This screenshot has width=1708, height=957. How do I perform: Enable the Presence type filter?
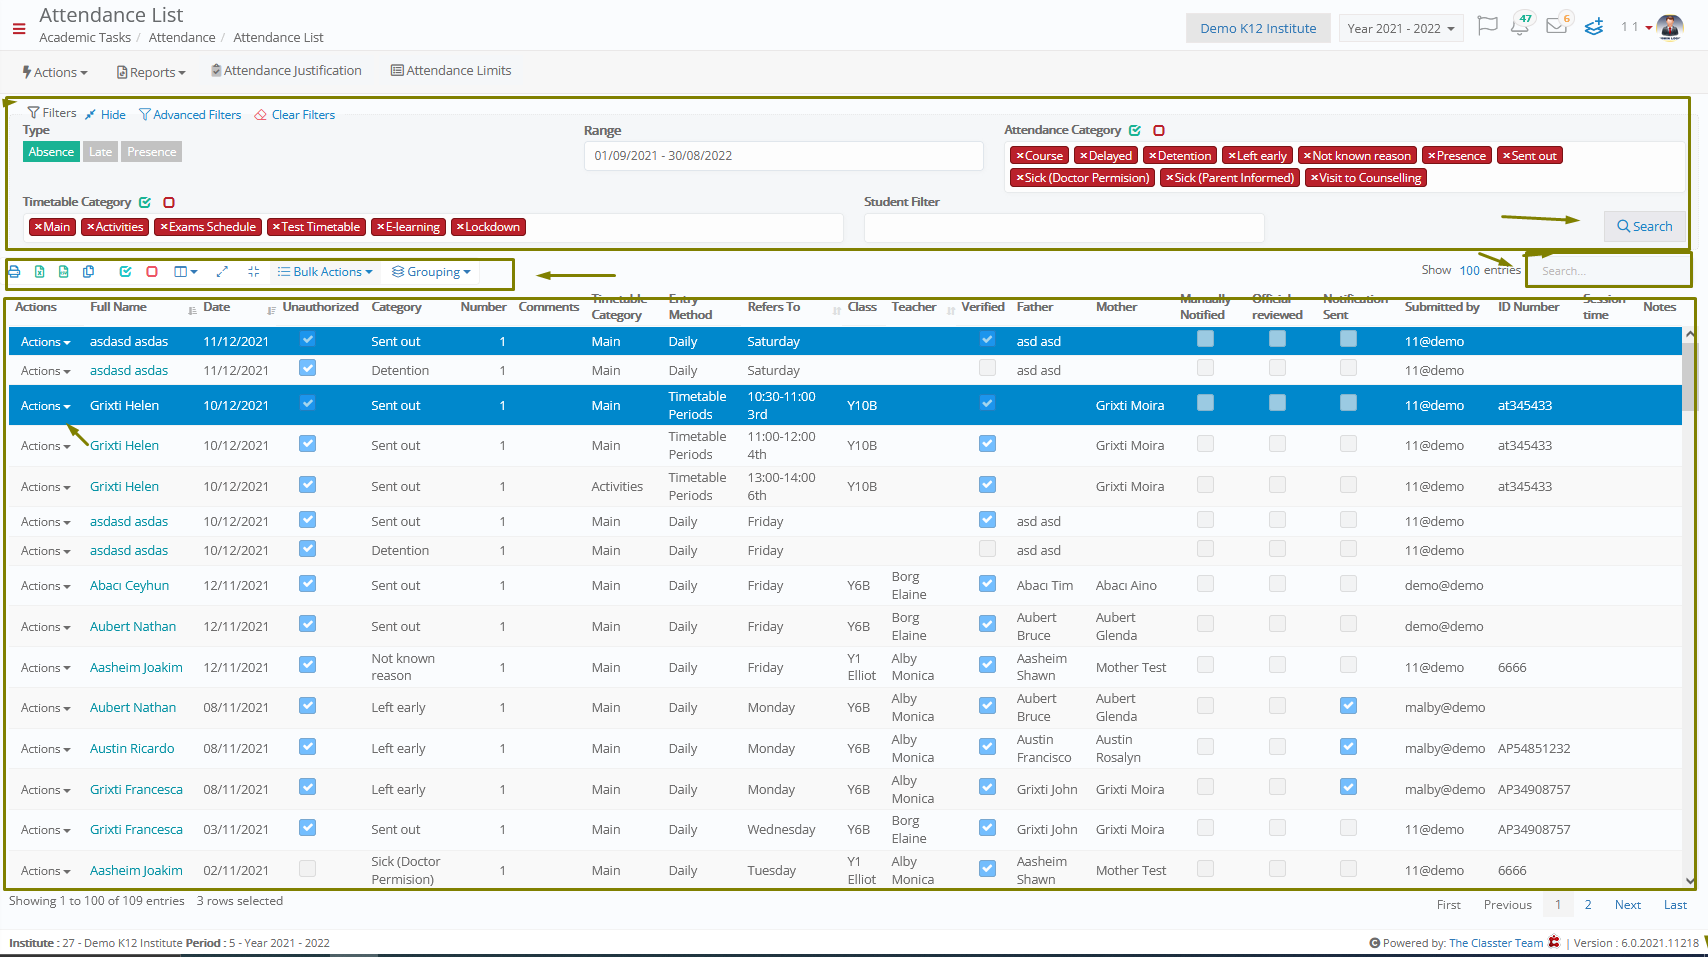tap(152, 152)
